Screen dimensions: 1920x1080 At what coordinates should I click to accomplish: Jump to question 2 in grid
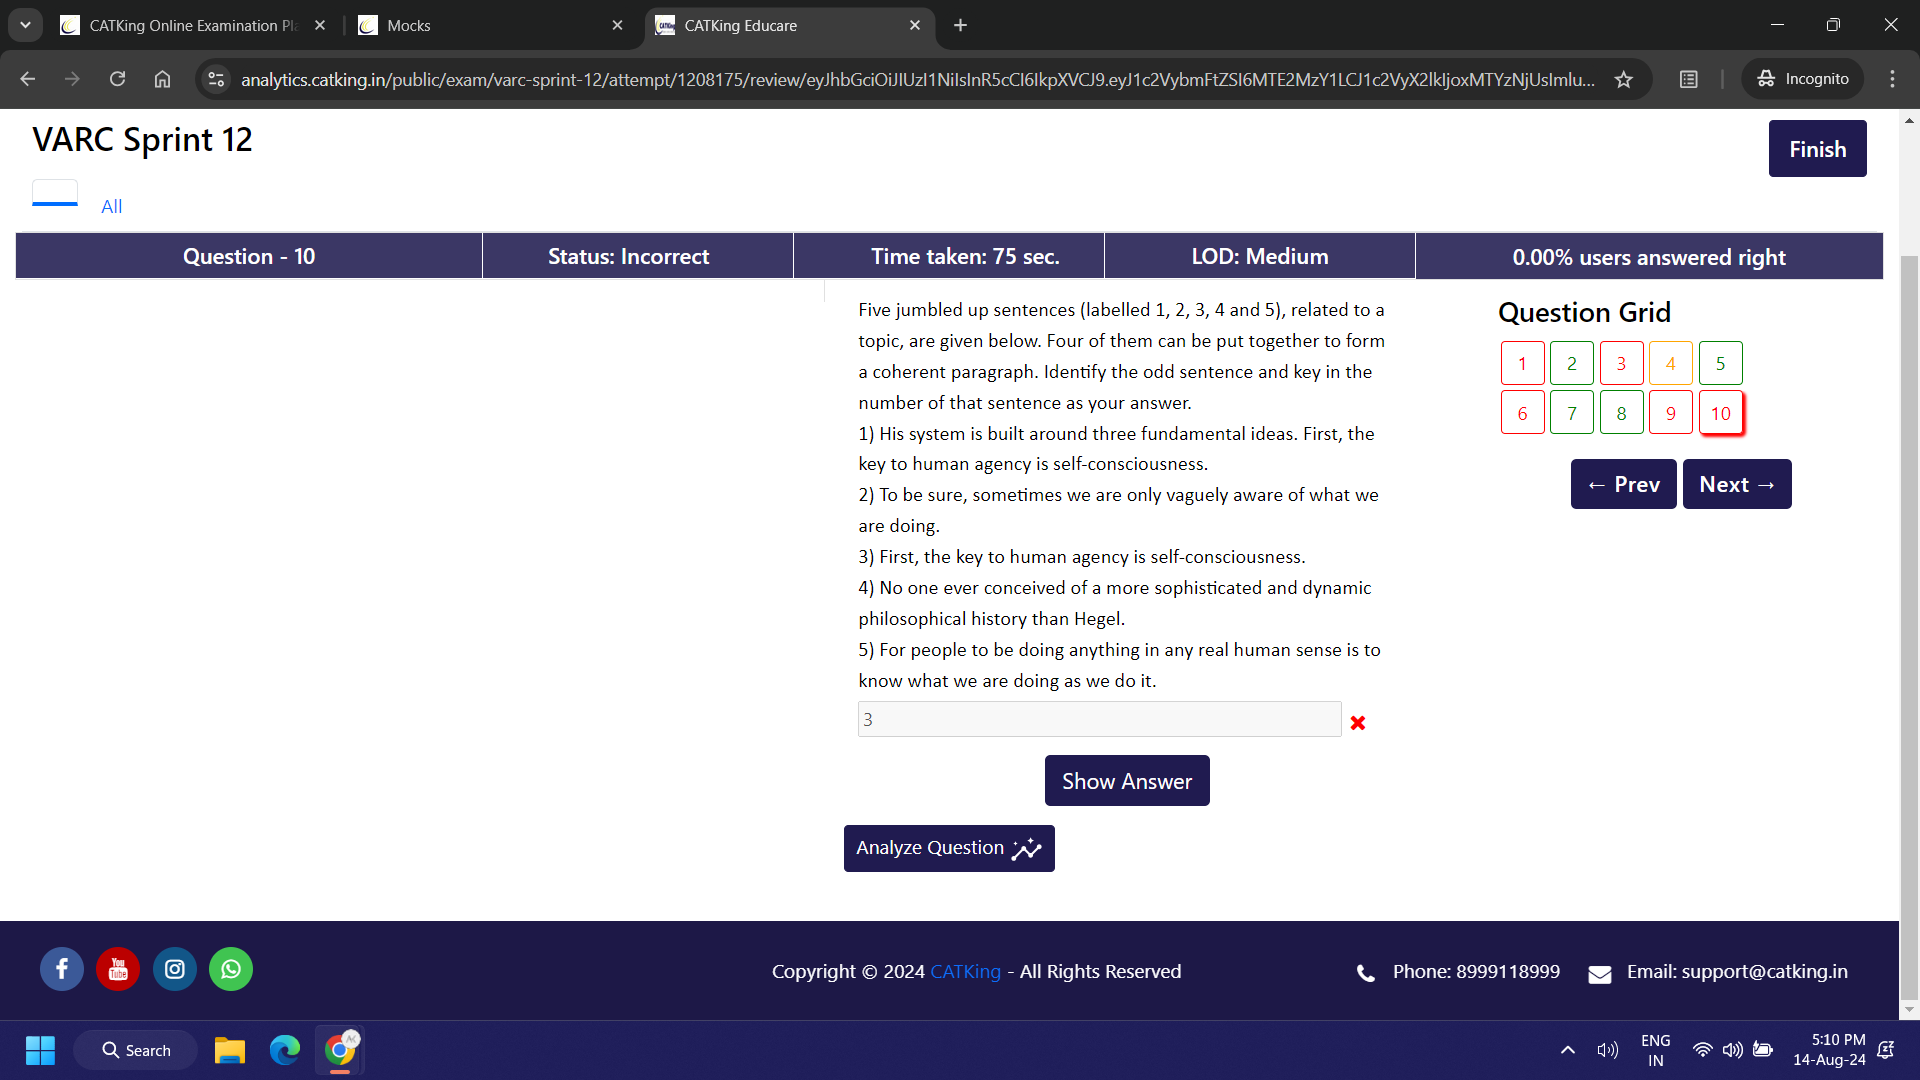(x=1572, y=363)
